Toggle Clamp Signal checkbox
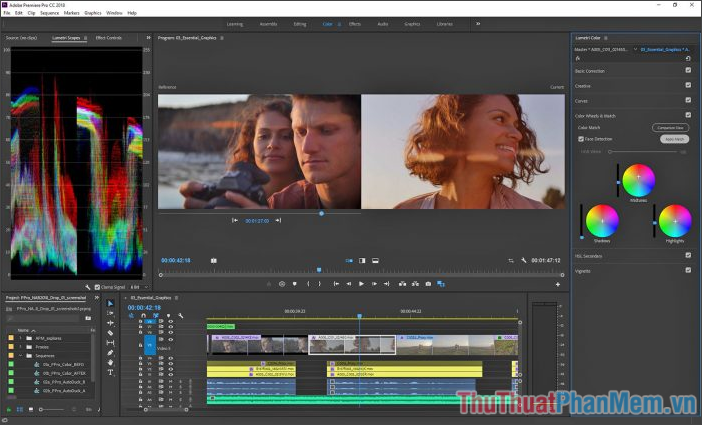The image size is (702, 425). (x=97, y=287)
